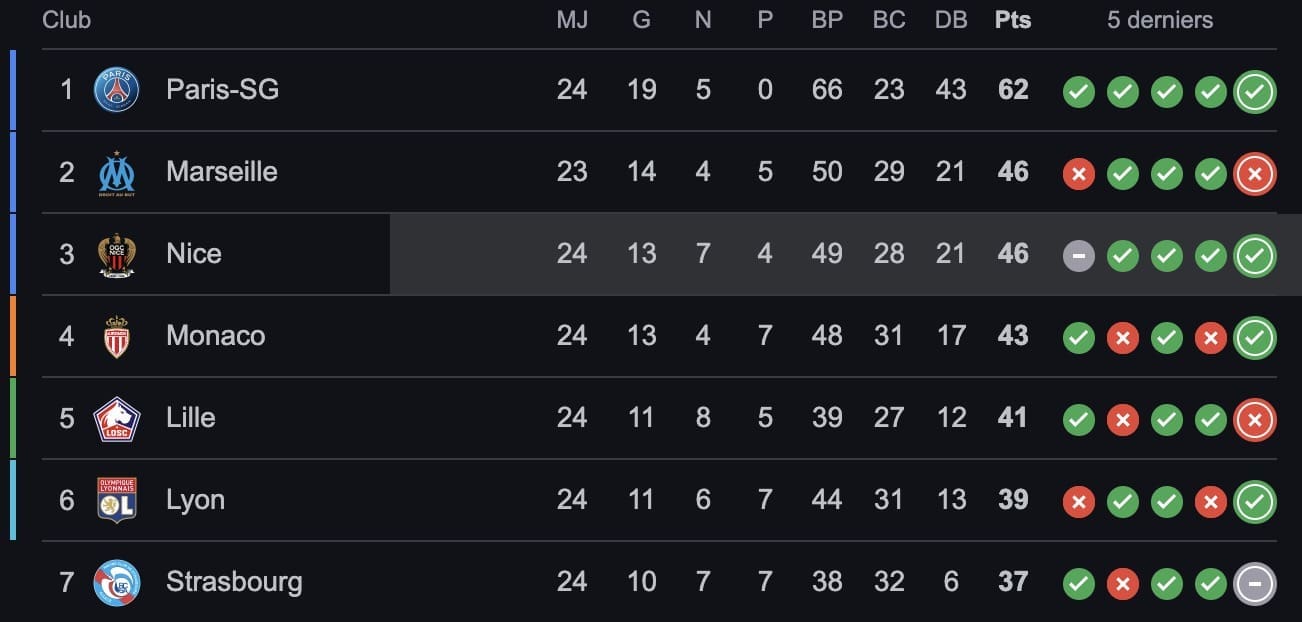
Task: Open the Paris-SG club crest
Action: (x=117, y=90)
